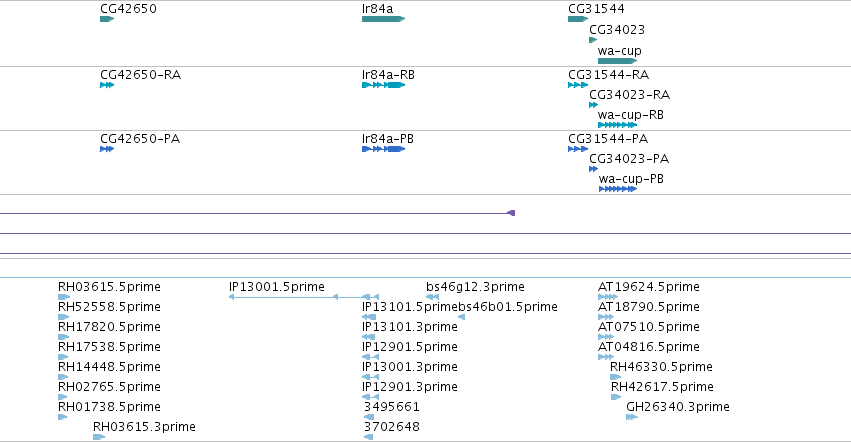Select the CG31544-PA protein arrows

tap(578, 149)
